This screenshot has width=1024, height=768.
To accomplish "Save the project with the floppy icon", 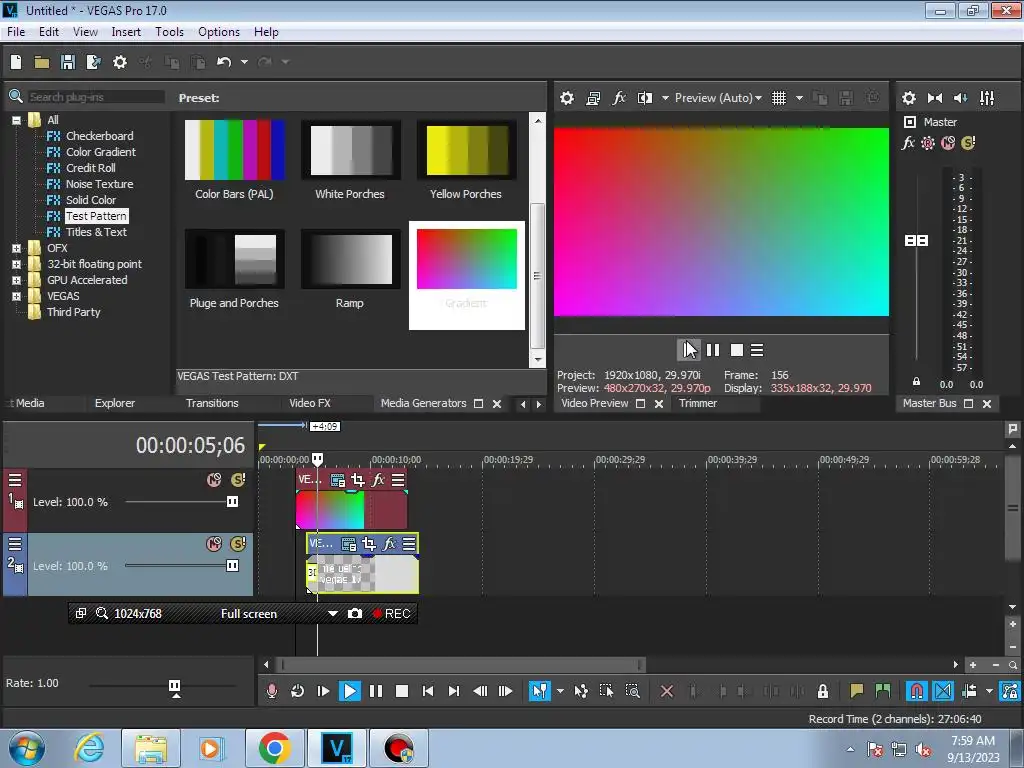I will 67,62.
